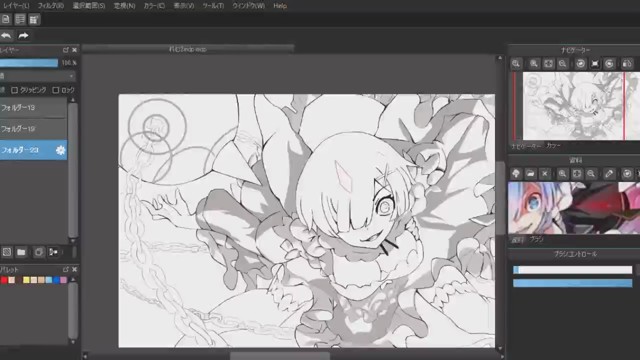Zoom in on the reference image

pyautogui.click(x=562, y=174)
